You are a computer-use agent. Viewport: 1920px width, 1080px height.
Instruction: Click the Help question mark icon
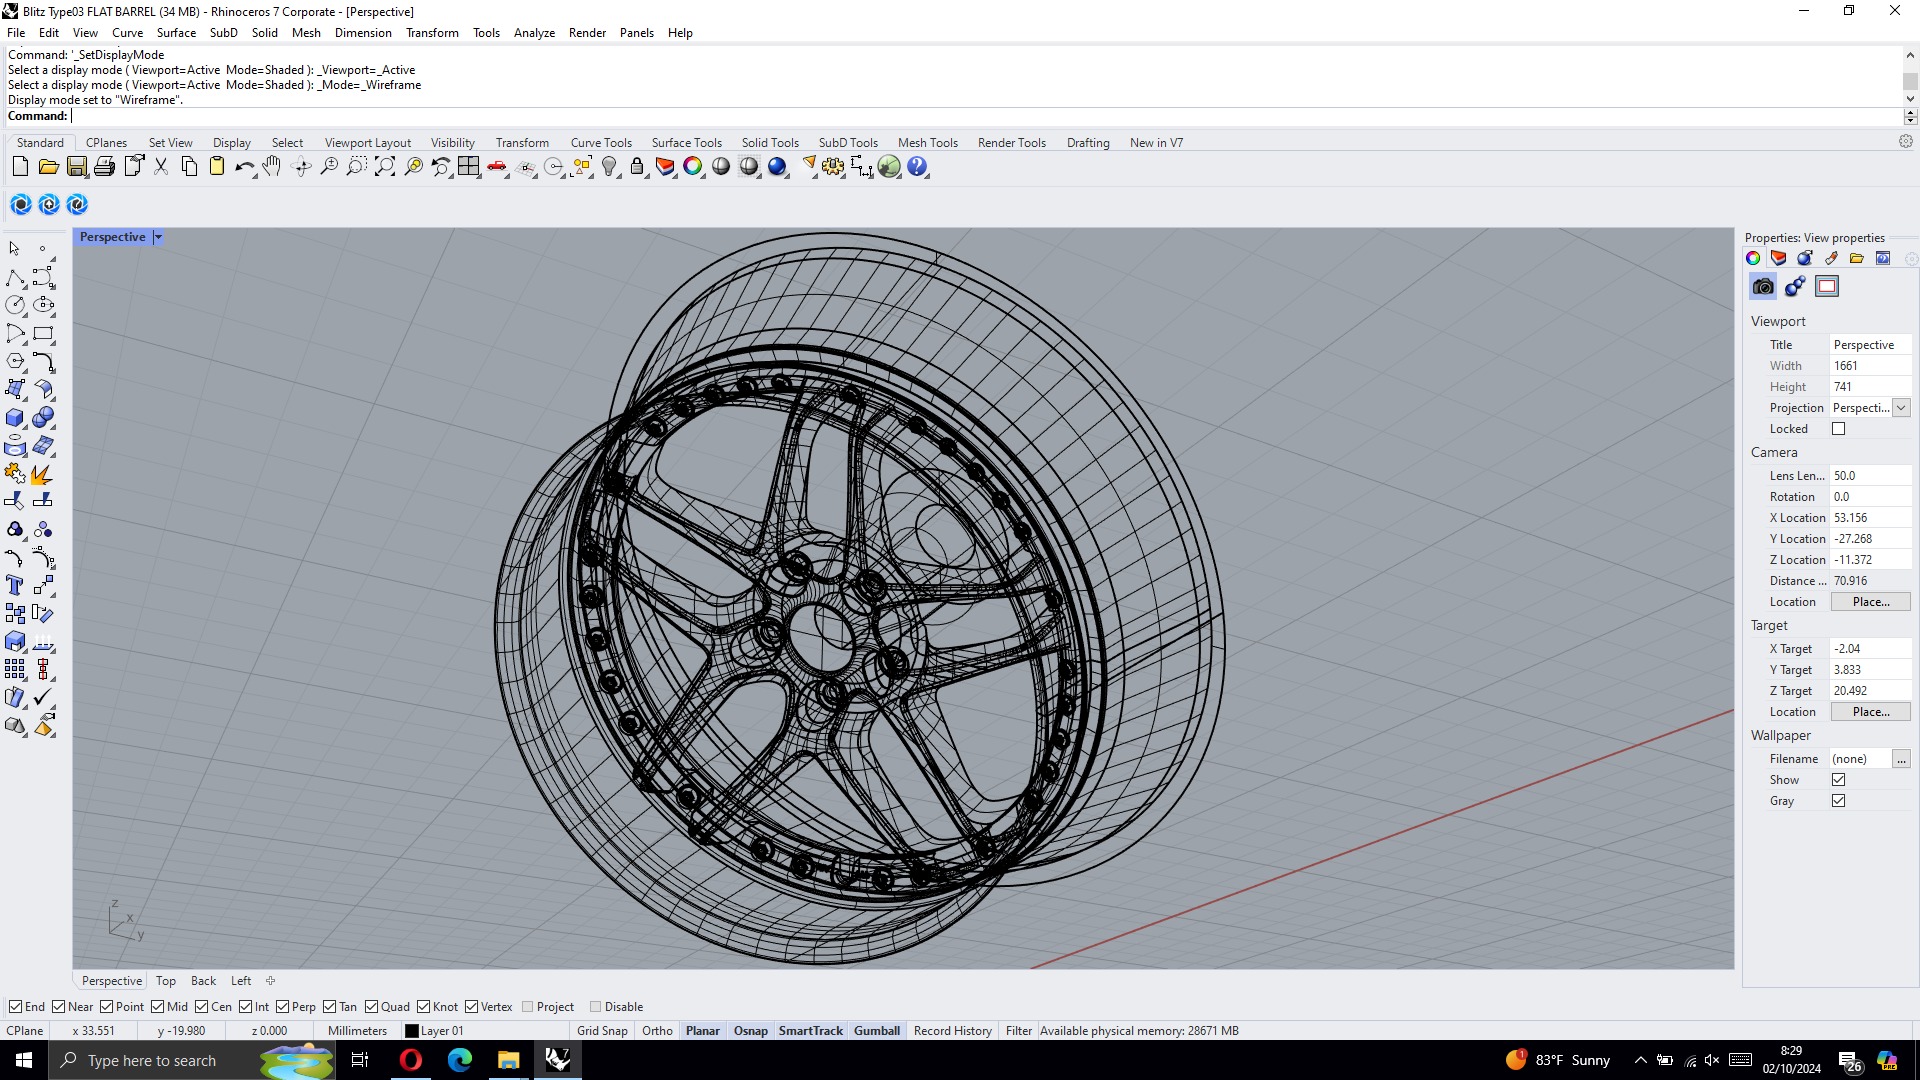click(917, 167)
